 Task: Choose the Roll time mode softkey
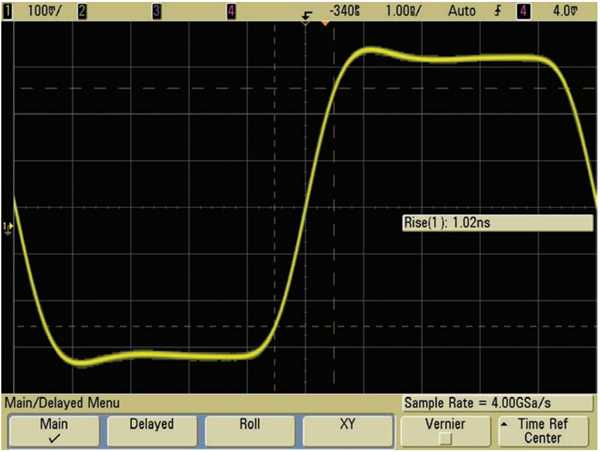click(249, 431)
